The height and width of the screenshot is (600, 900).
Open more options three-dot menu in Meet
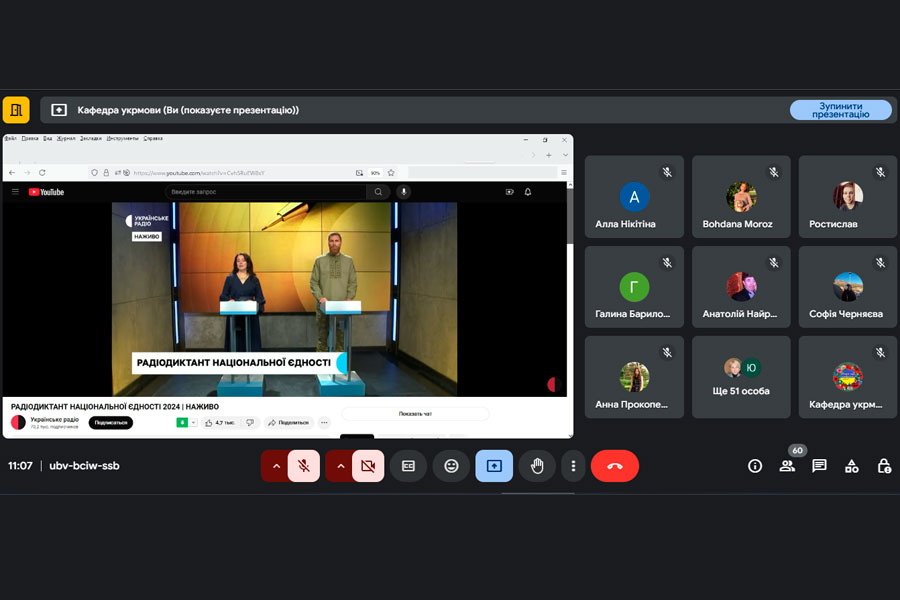(573, 466)
